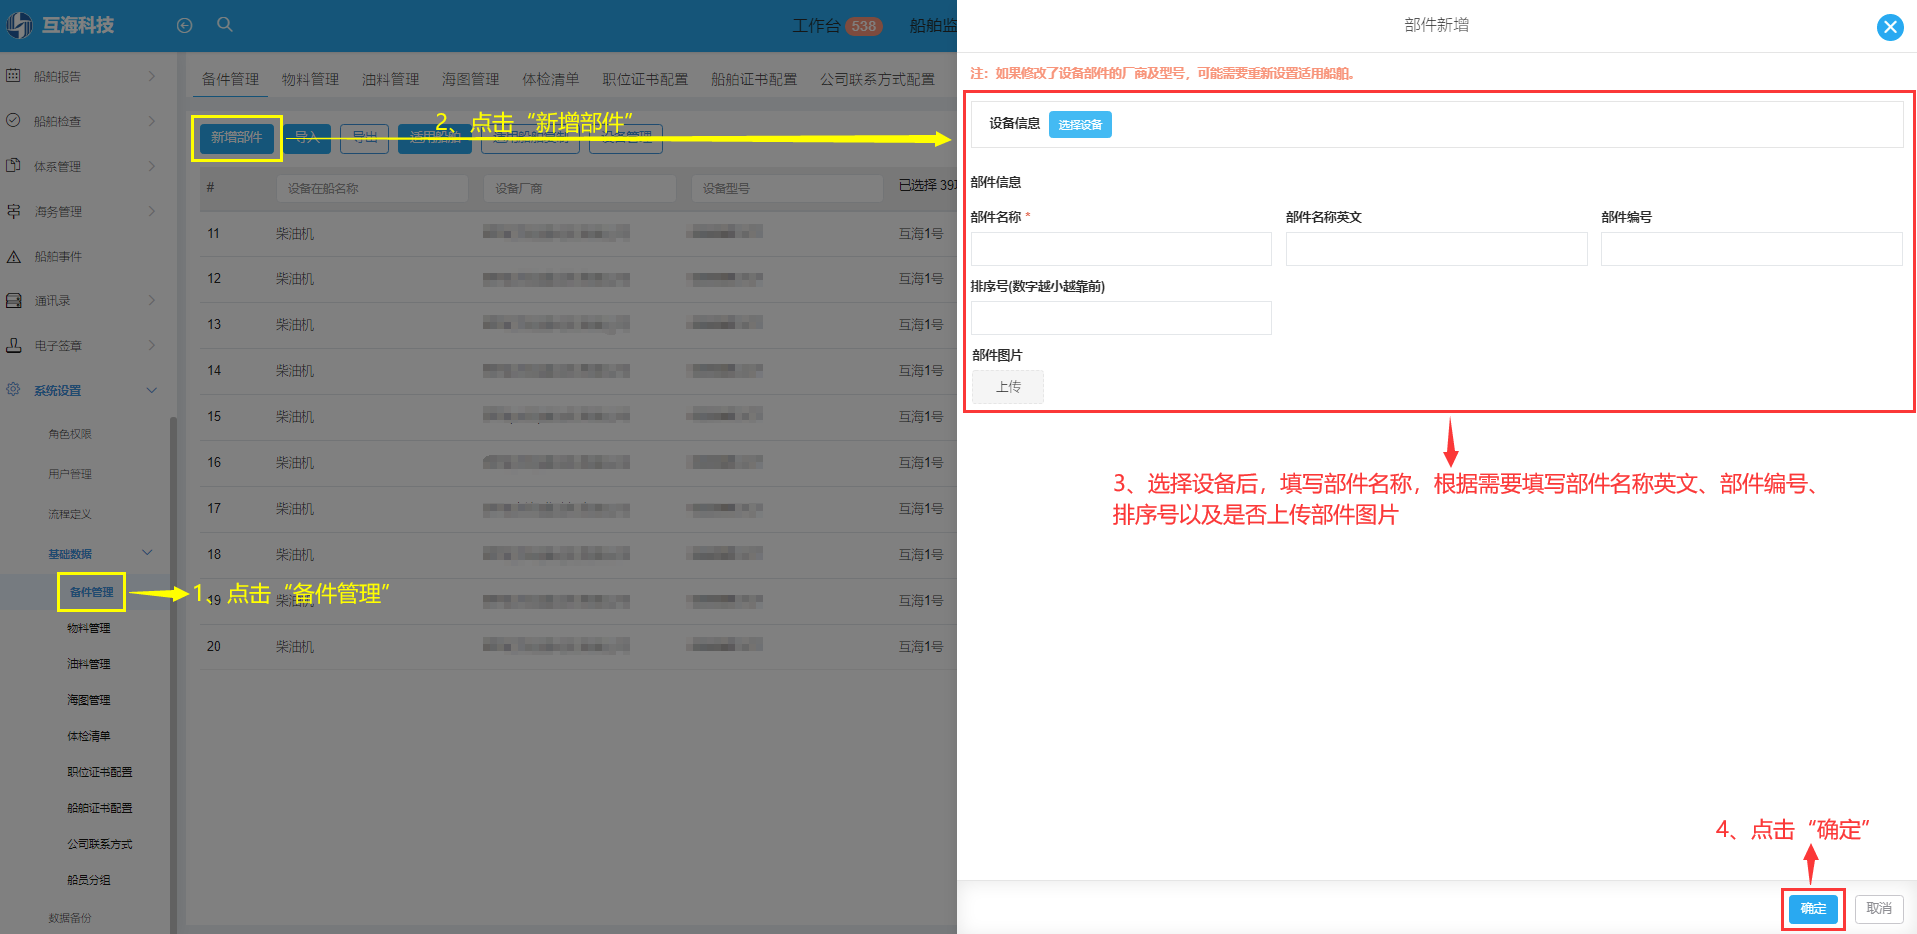Focus the 设备型号 filter field
The image size is (1917, 934).
coord(787,188)
